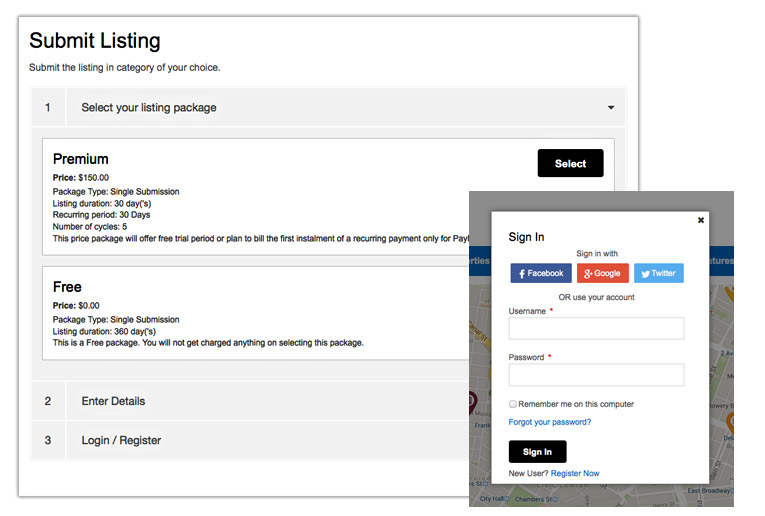
Task: Click the Google plus g icon
Action: pyautogui.click(x=587, y=274)
